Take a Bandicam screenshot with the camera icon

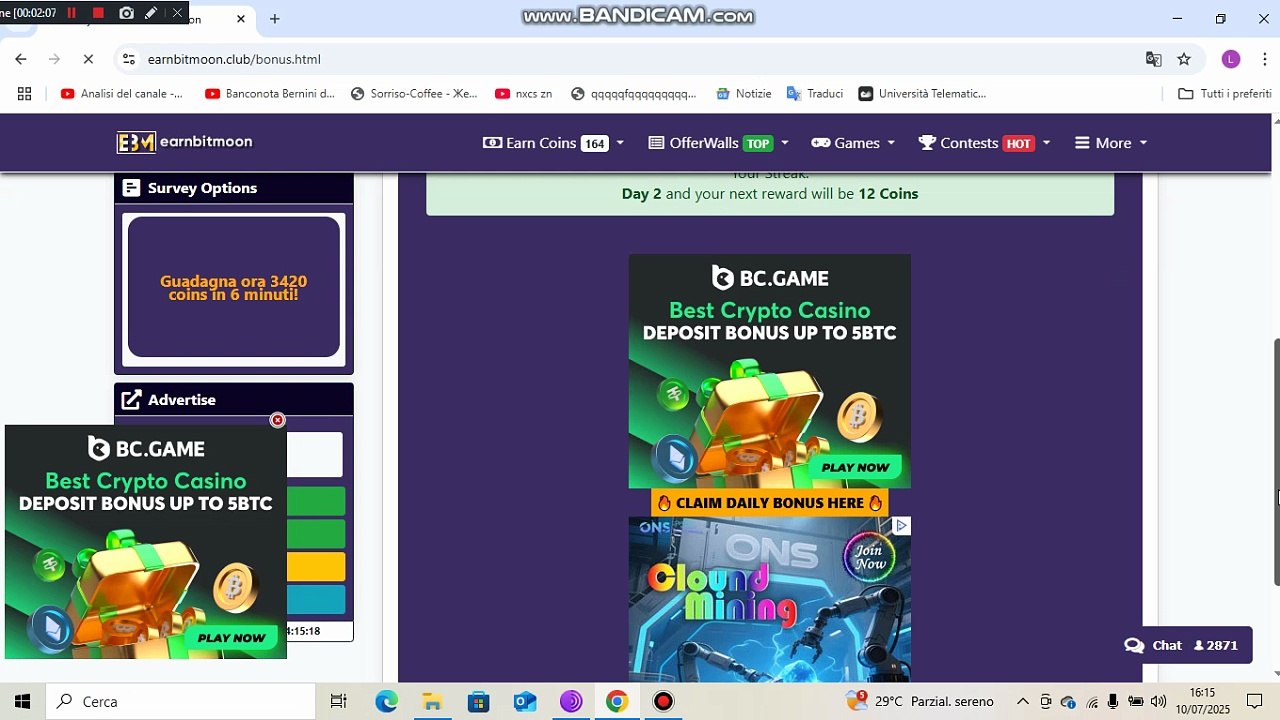click(126, 13)
